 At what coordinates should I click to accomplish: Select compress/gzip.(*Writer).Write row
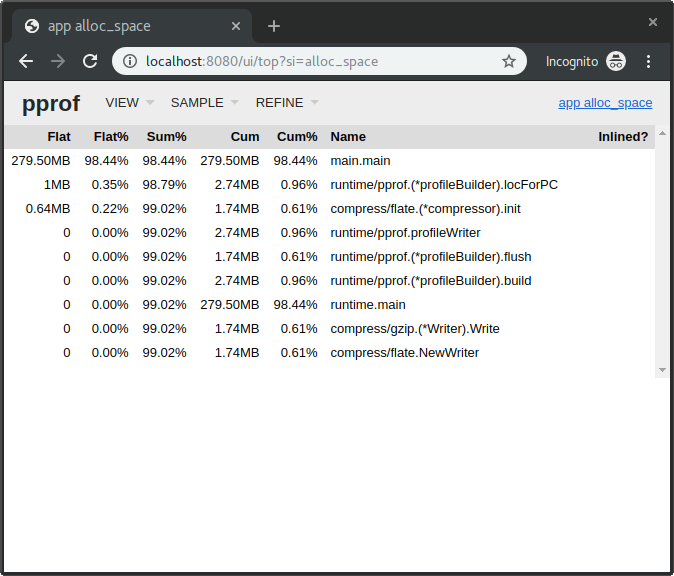pyautogui.click(x=330, y=329)
